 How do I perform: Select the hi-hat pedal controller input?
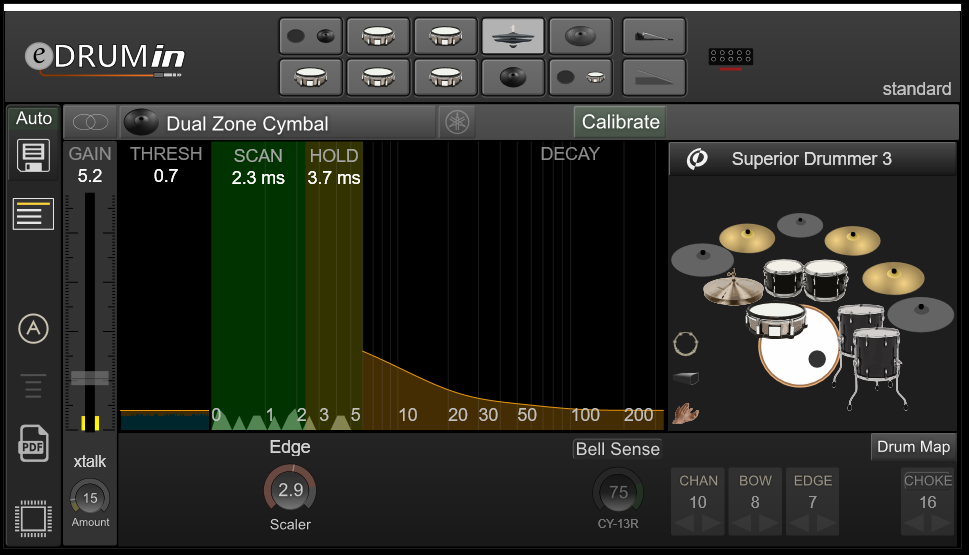point(654,36)
